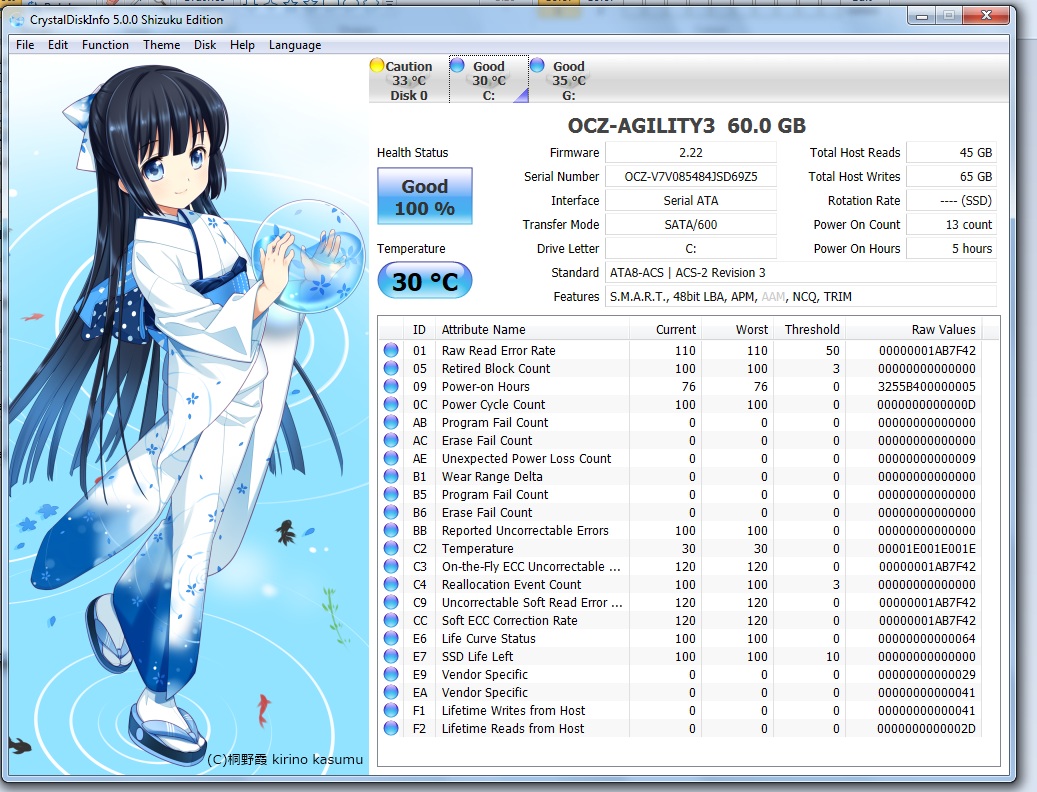Click the Firmware 2.22 field

690,153
